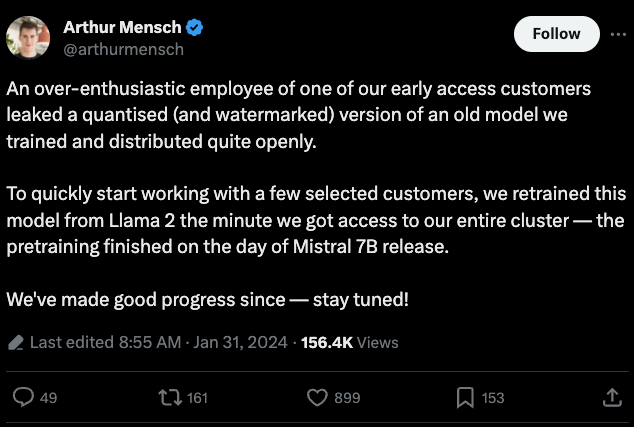Follow Arthur Mensch
This screenshot has width=634, height=427.
click(556, 34)
